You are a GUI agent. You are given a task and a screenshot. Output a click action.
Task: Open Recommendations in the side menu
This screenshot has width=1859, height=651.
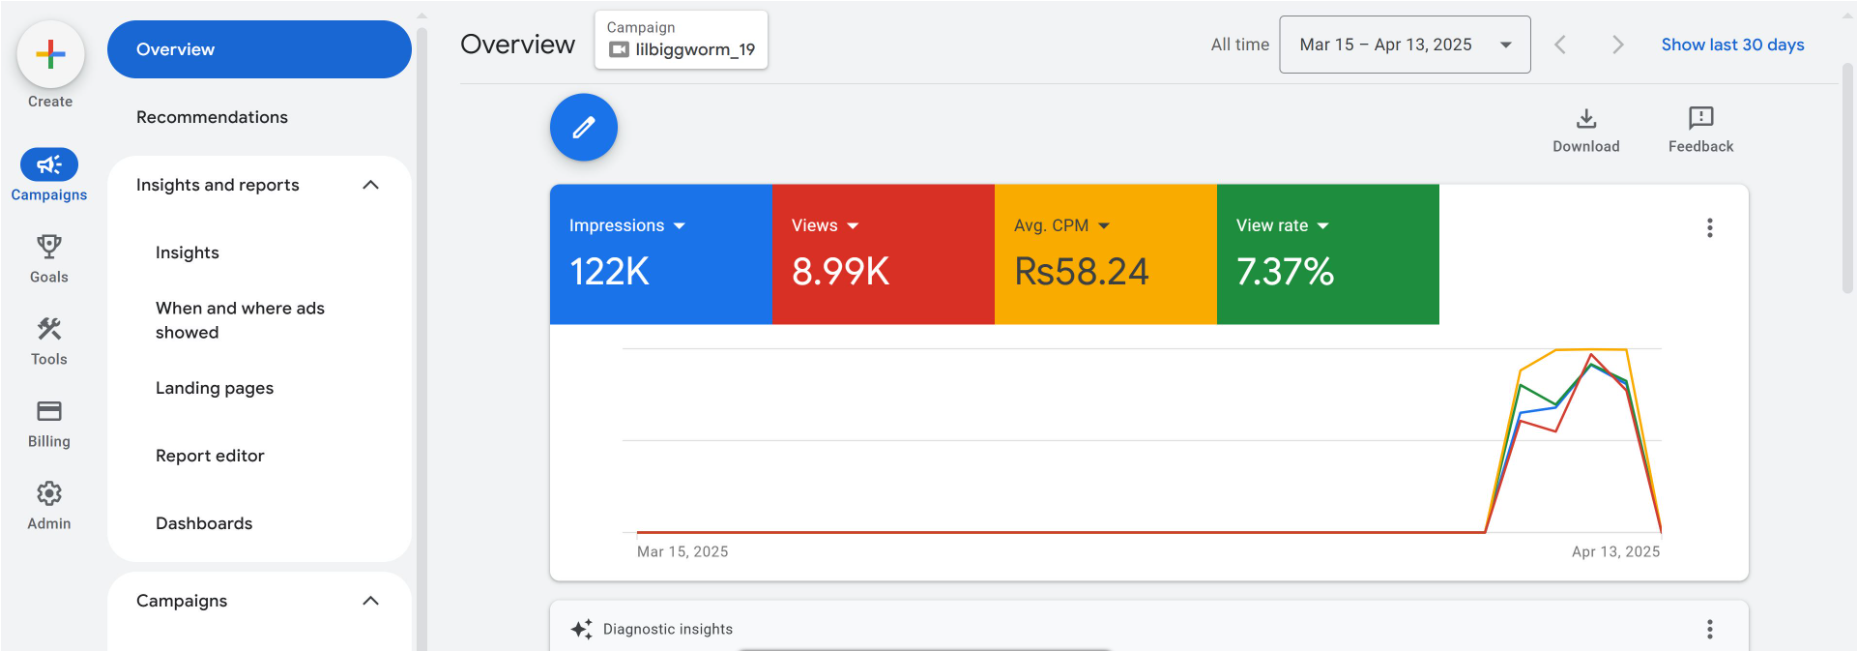212,117
